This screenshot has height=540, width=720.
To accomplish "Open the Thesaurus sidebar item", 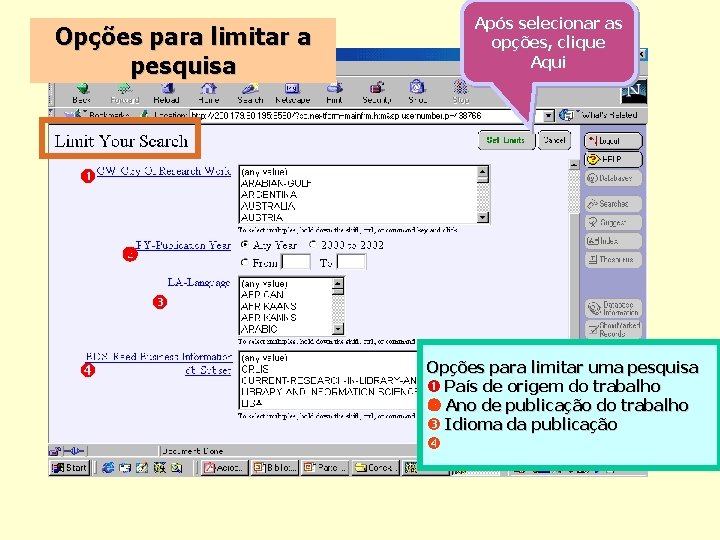I will click(613, 259).
